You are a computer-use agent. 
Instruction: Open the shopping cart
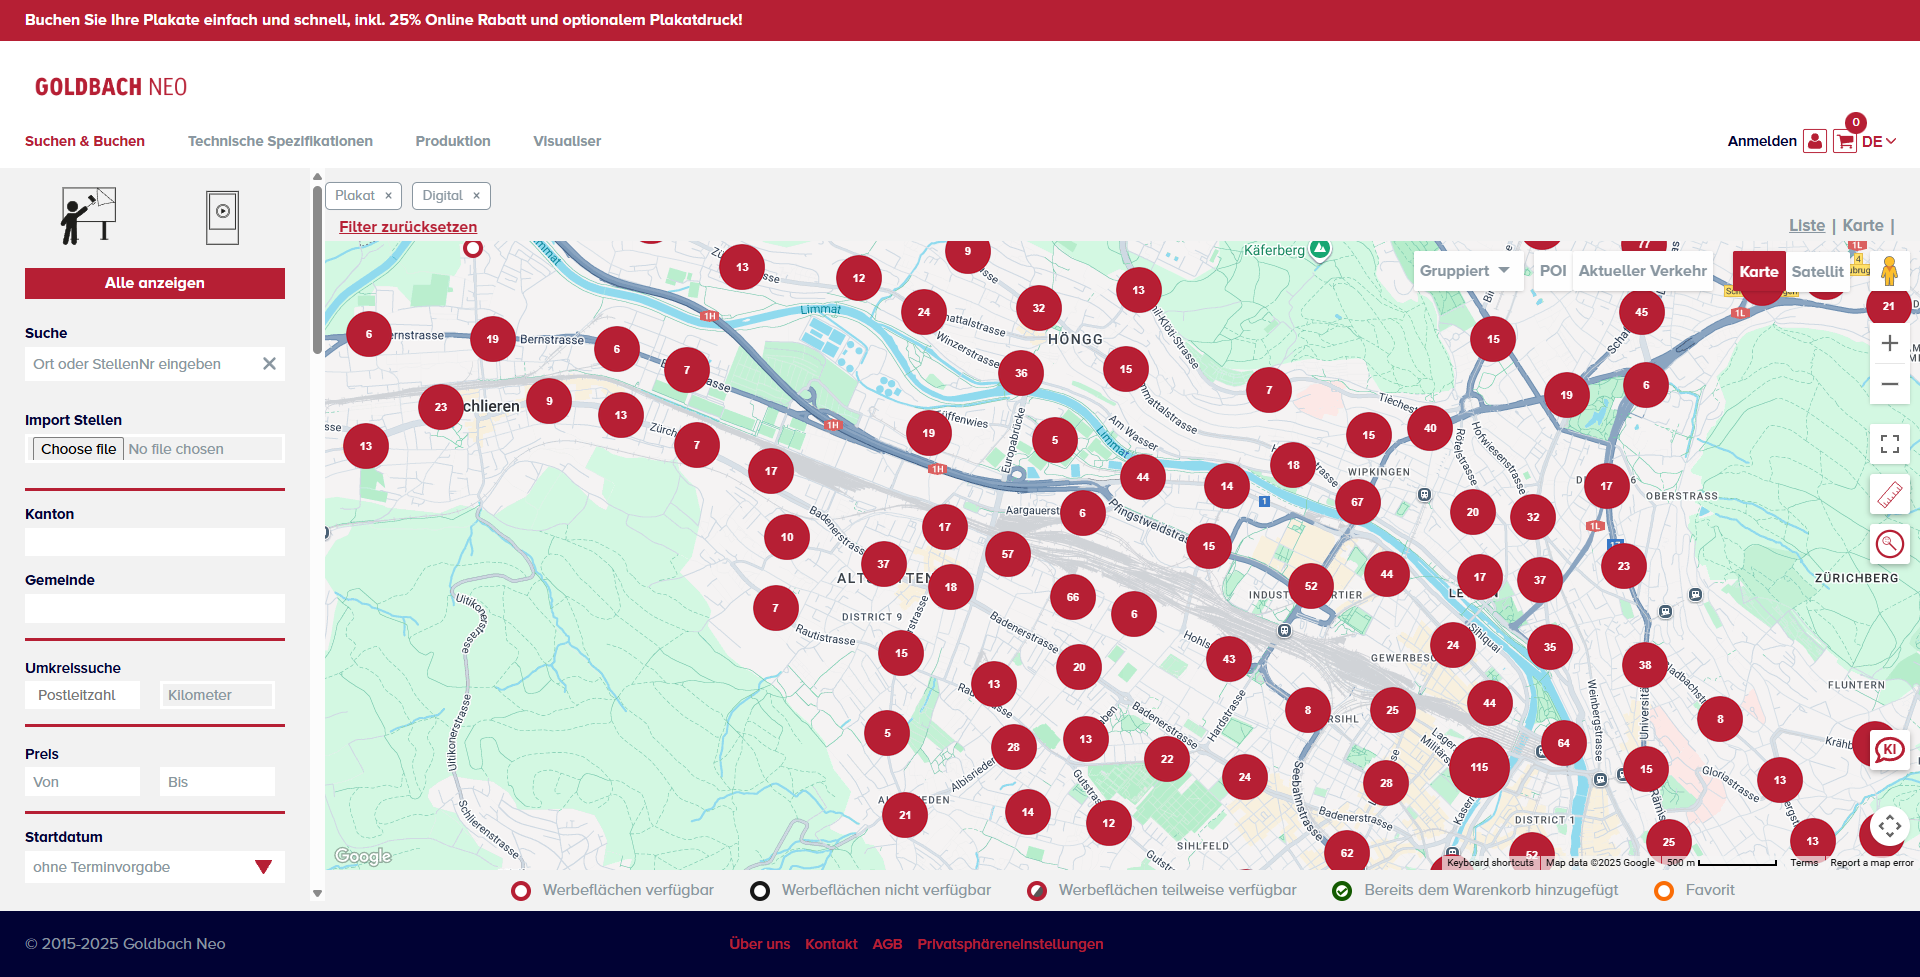point(1844,142)
